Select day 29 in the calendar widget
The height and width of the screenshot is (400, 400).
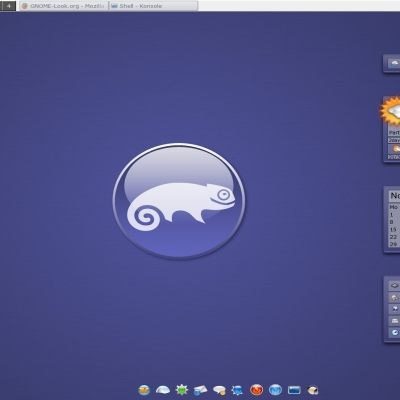(393, 244)
